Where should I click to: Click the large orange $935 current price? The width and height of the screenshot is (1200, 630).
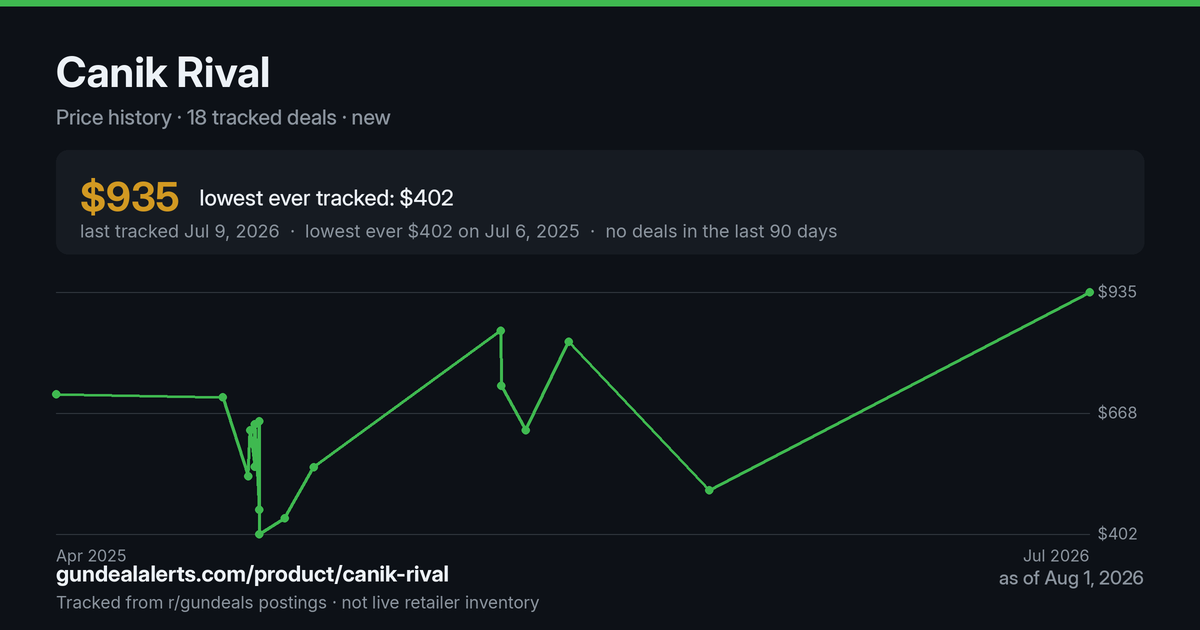(x=129, y=197)
